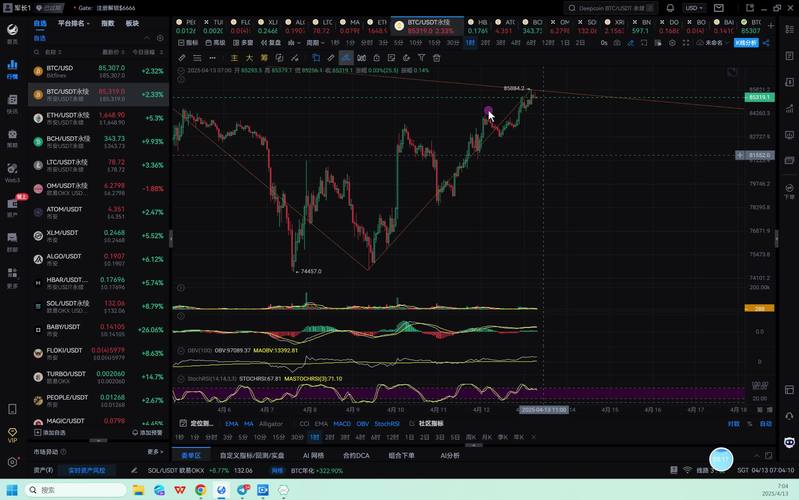The image size is (799, 500).
Task: Toggle the EMA indicator
Action: click(232, 424)
